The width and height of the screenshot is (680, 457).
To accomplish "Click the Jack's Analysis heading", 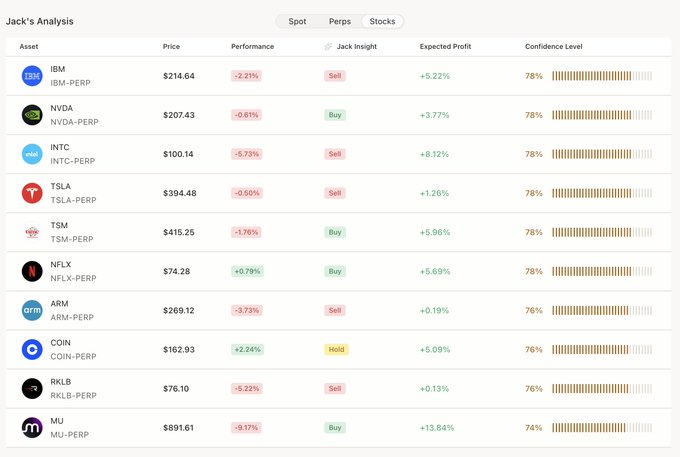I will coord(39,21).
